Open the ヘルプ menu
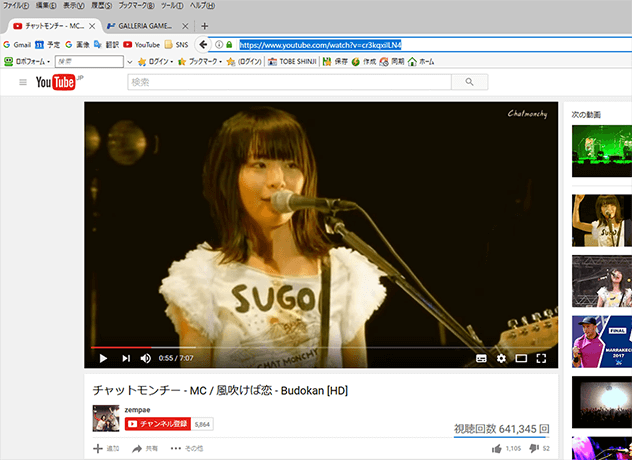Viewport: 632px width, 460px height. [x=202, y=6]
